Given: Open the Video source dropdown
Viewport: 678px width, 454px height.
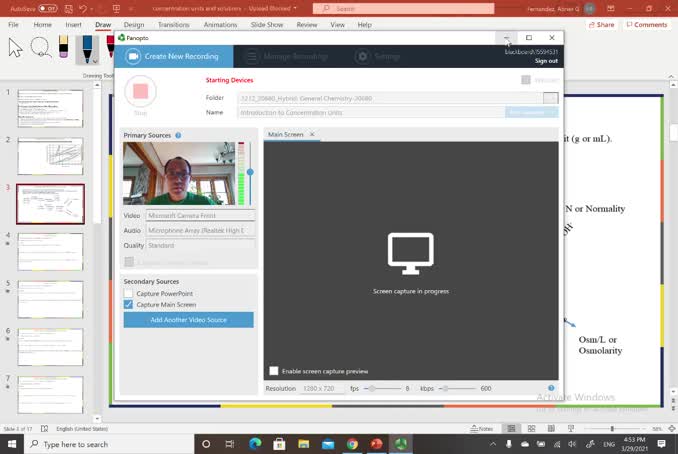Looking at the screenshot, I should point(200,215).
